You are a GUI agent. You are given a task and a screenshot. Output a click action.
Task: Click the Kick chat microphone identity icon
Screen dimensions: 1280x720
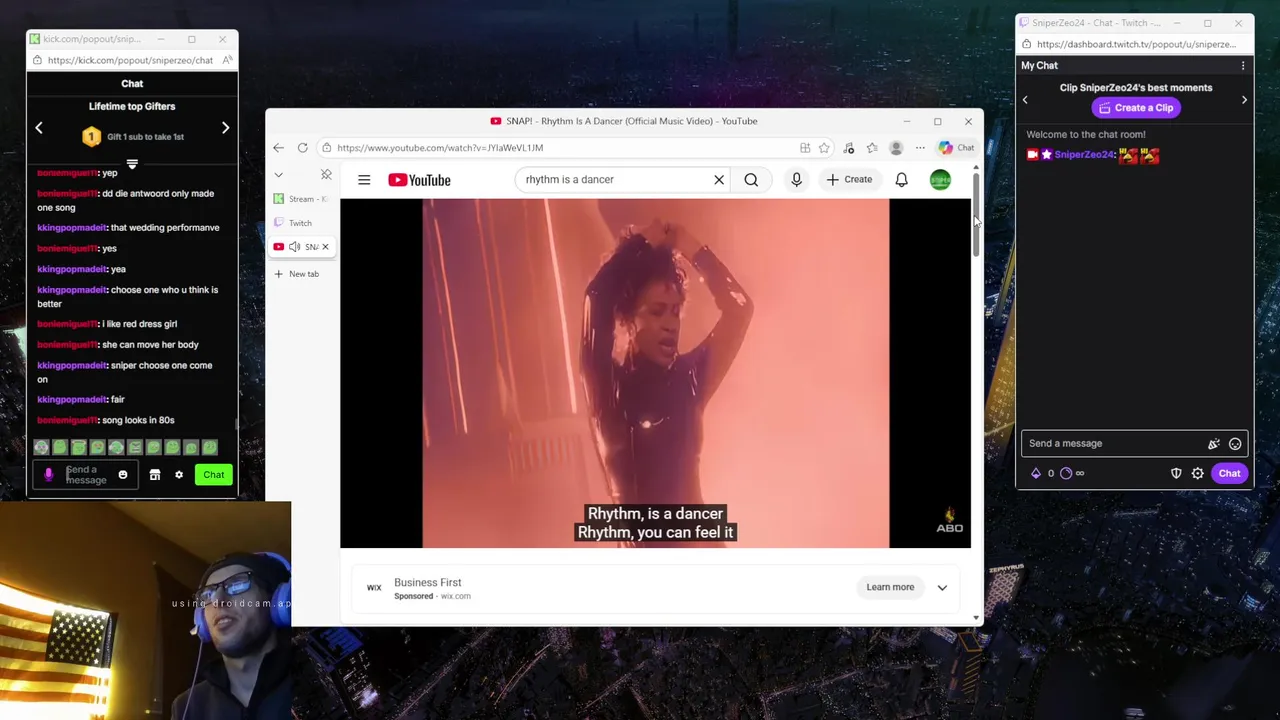(x=48, y=475)
